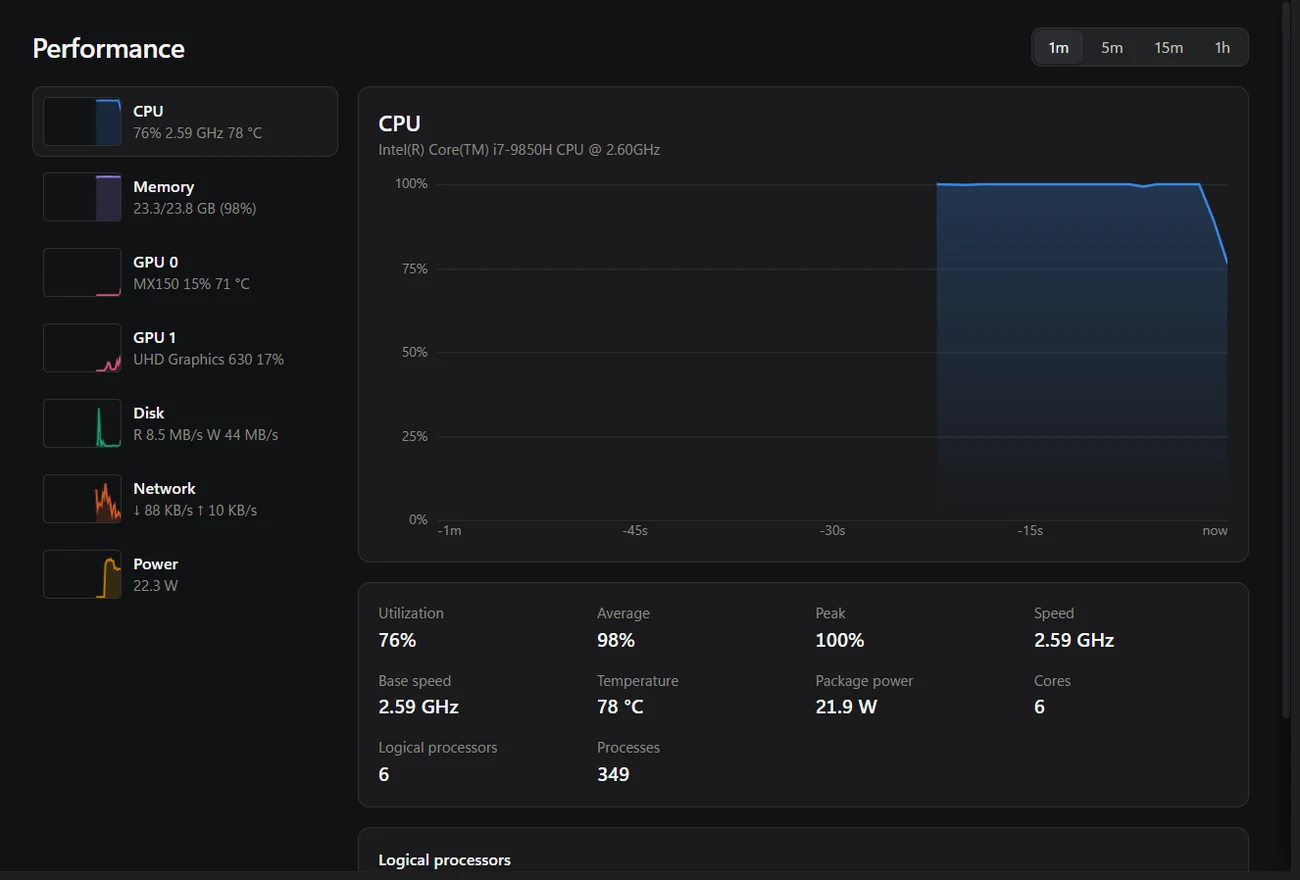Switch time range to 5m
This screenshot has height=880, width=1300.
(x=1112, y=47)
